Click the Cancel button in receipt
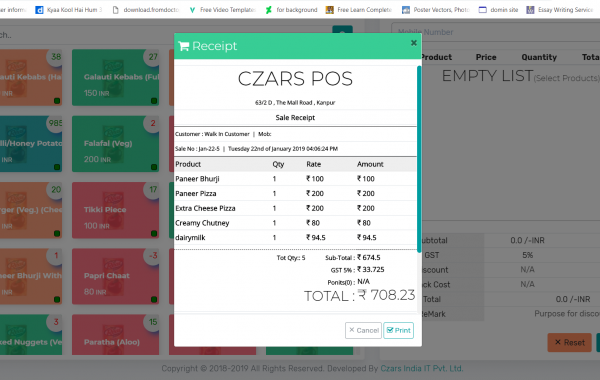The height and width of the screenshot is (380, 600). pyautogui.click(x=364, y=330)
